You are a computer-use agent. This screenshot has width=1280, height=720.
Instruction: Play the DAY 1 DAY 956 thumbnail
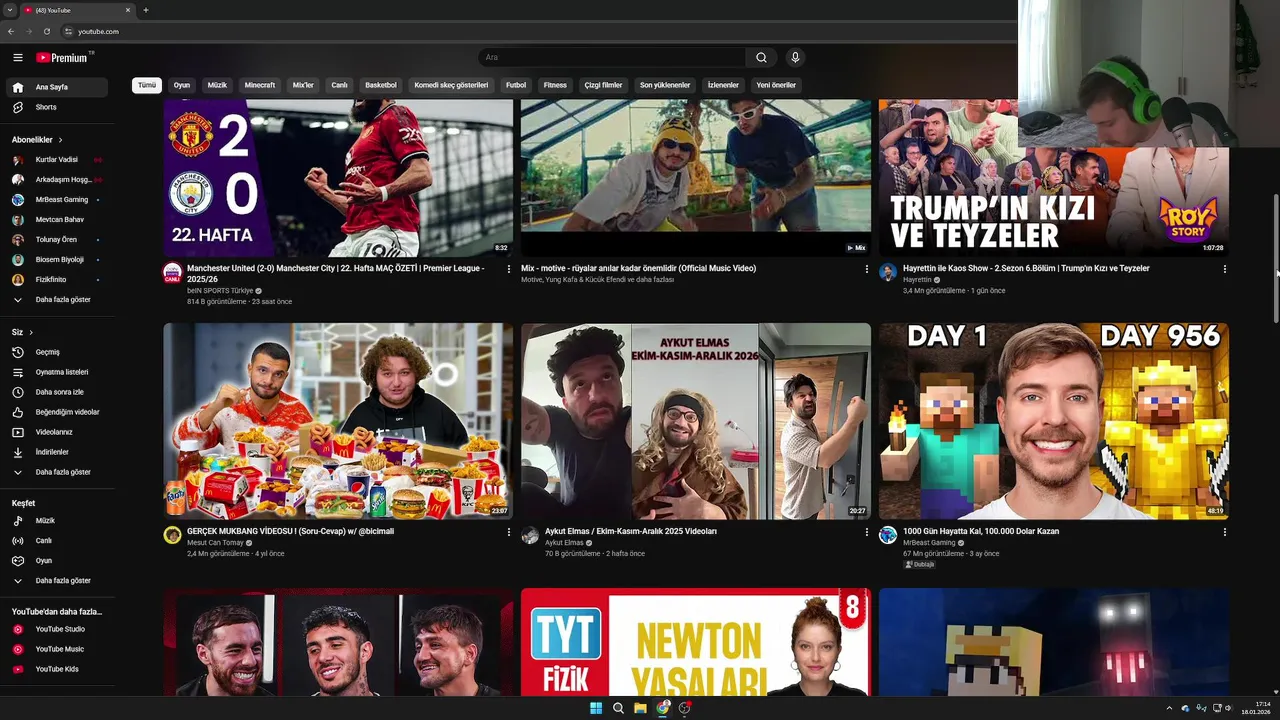[x=1054, y=421]
